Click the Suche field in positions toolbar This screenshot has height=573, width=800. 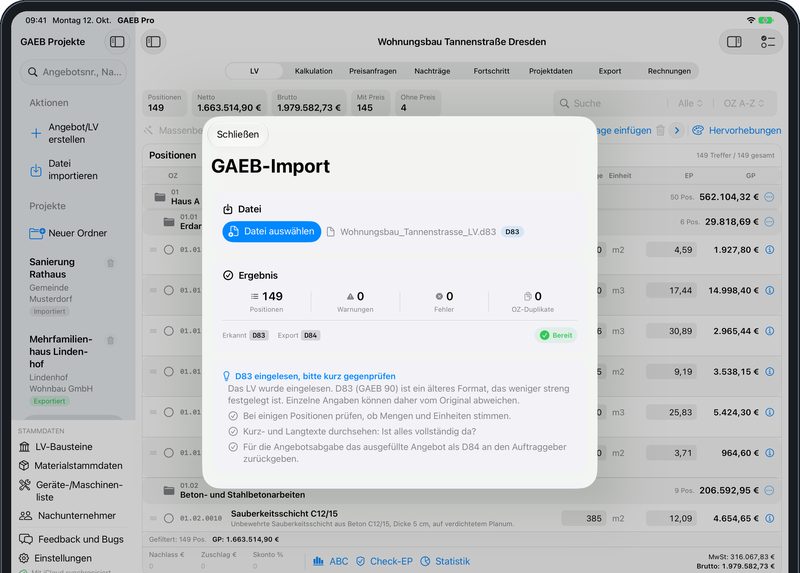(x=611, y=104)
